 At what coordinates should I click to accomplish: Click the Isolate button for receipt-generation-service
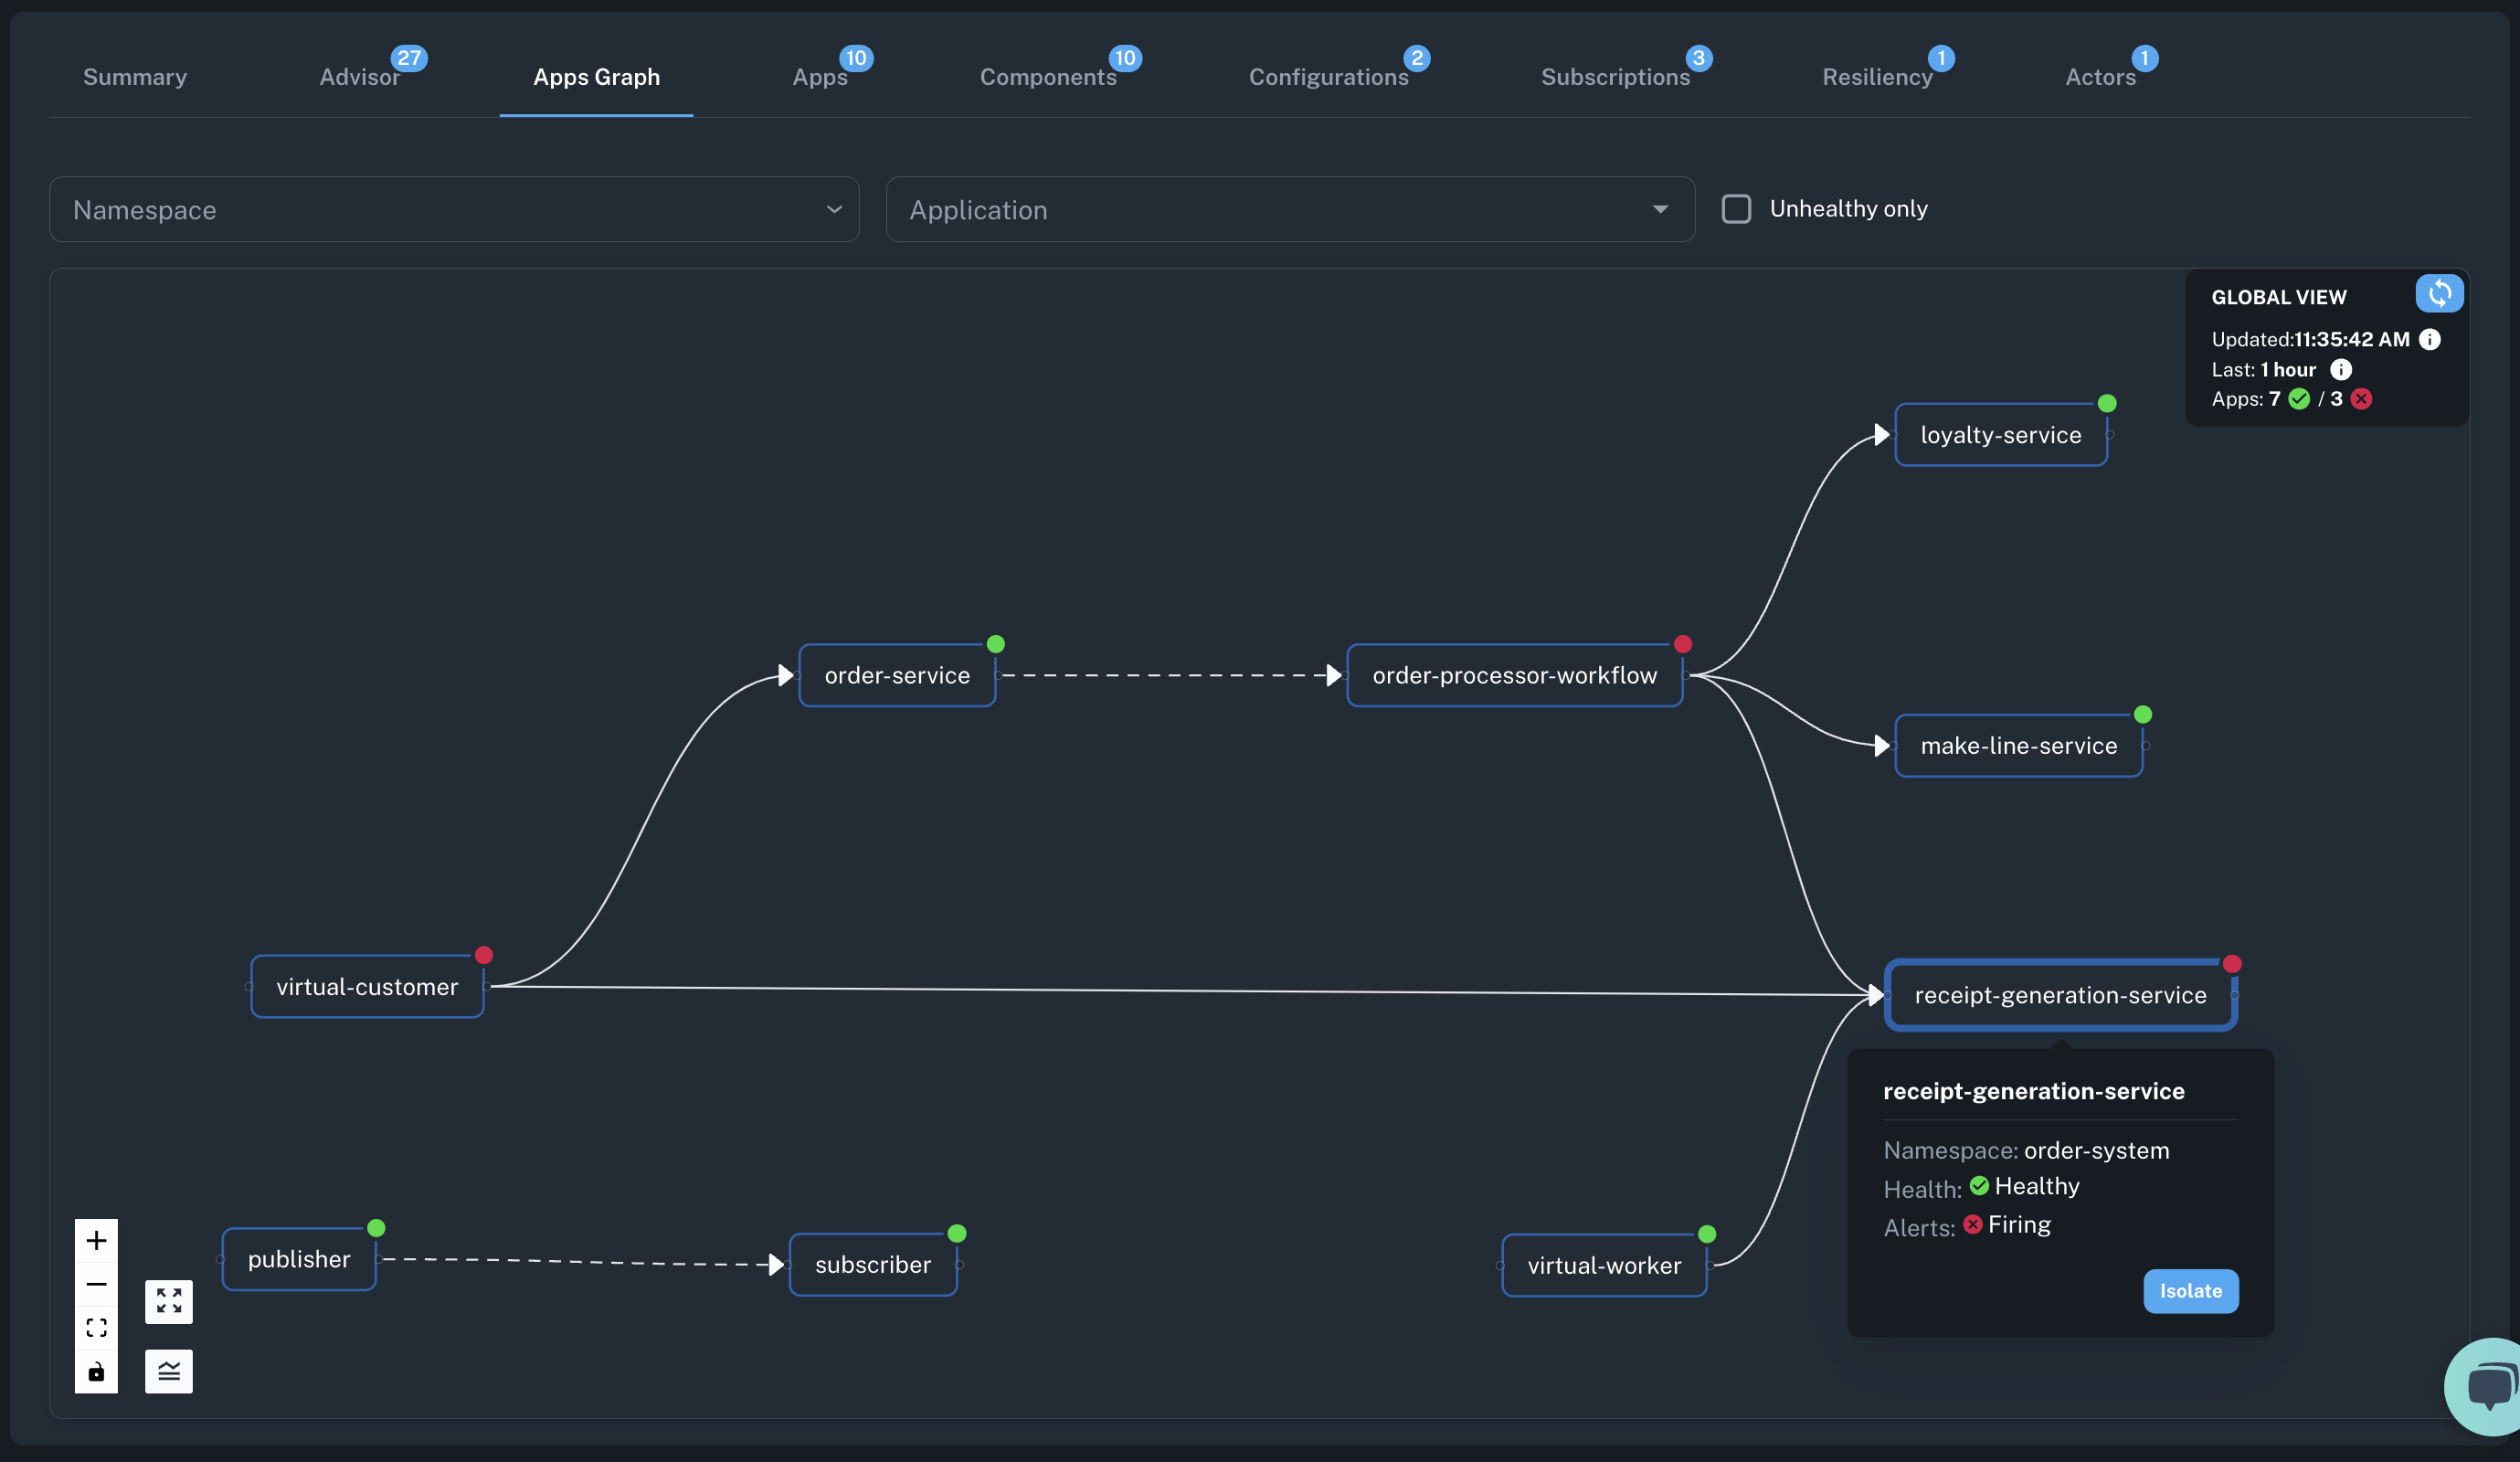click(x=2189, y=1289)
